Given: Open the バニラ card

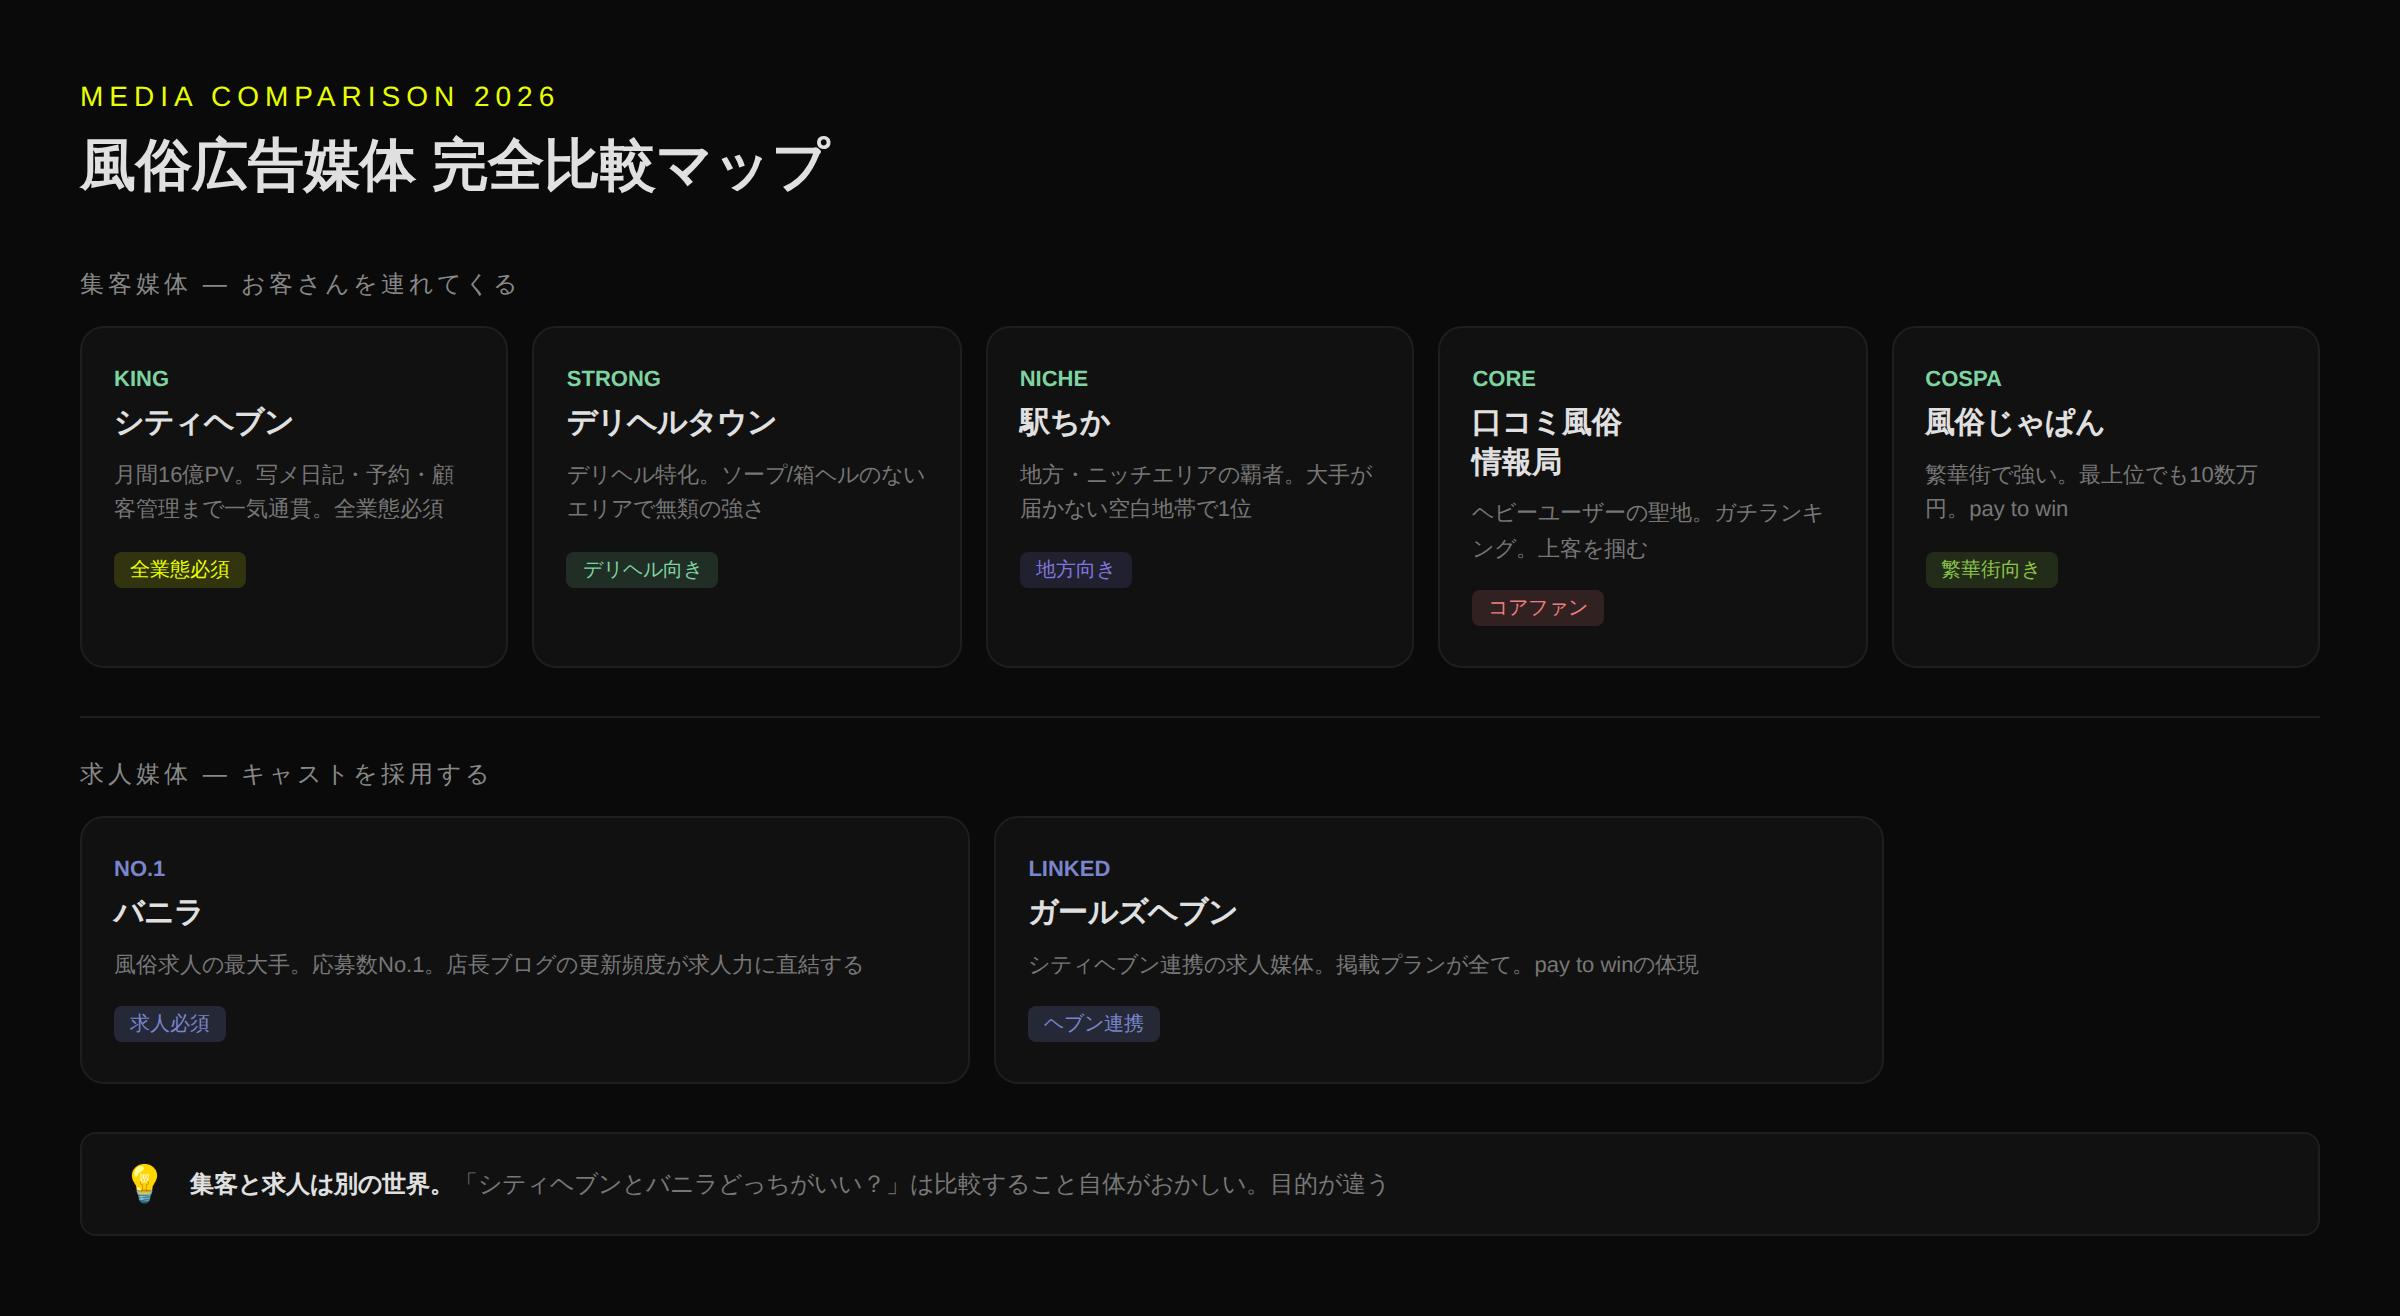Looking at the screenshot, I should pyautogui.click(x=524, y=948).
